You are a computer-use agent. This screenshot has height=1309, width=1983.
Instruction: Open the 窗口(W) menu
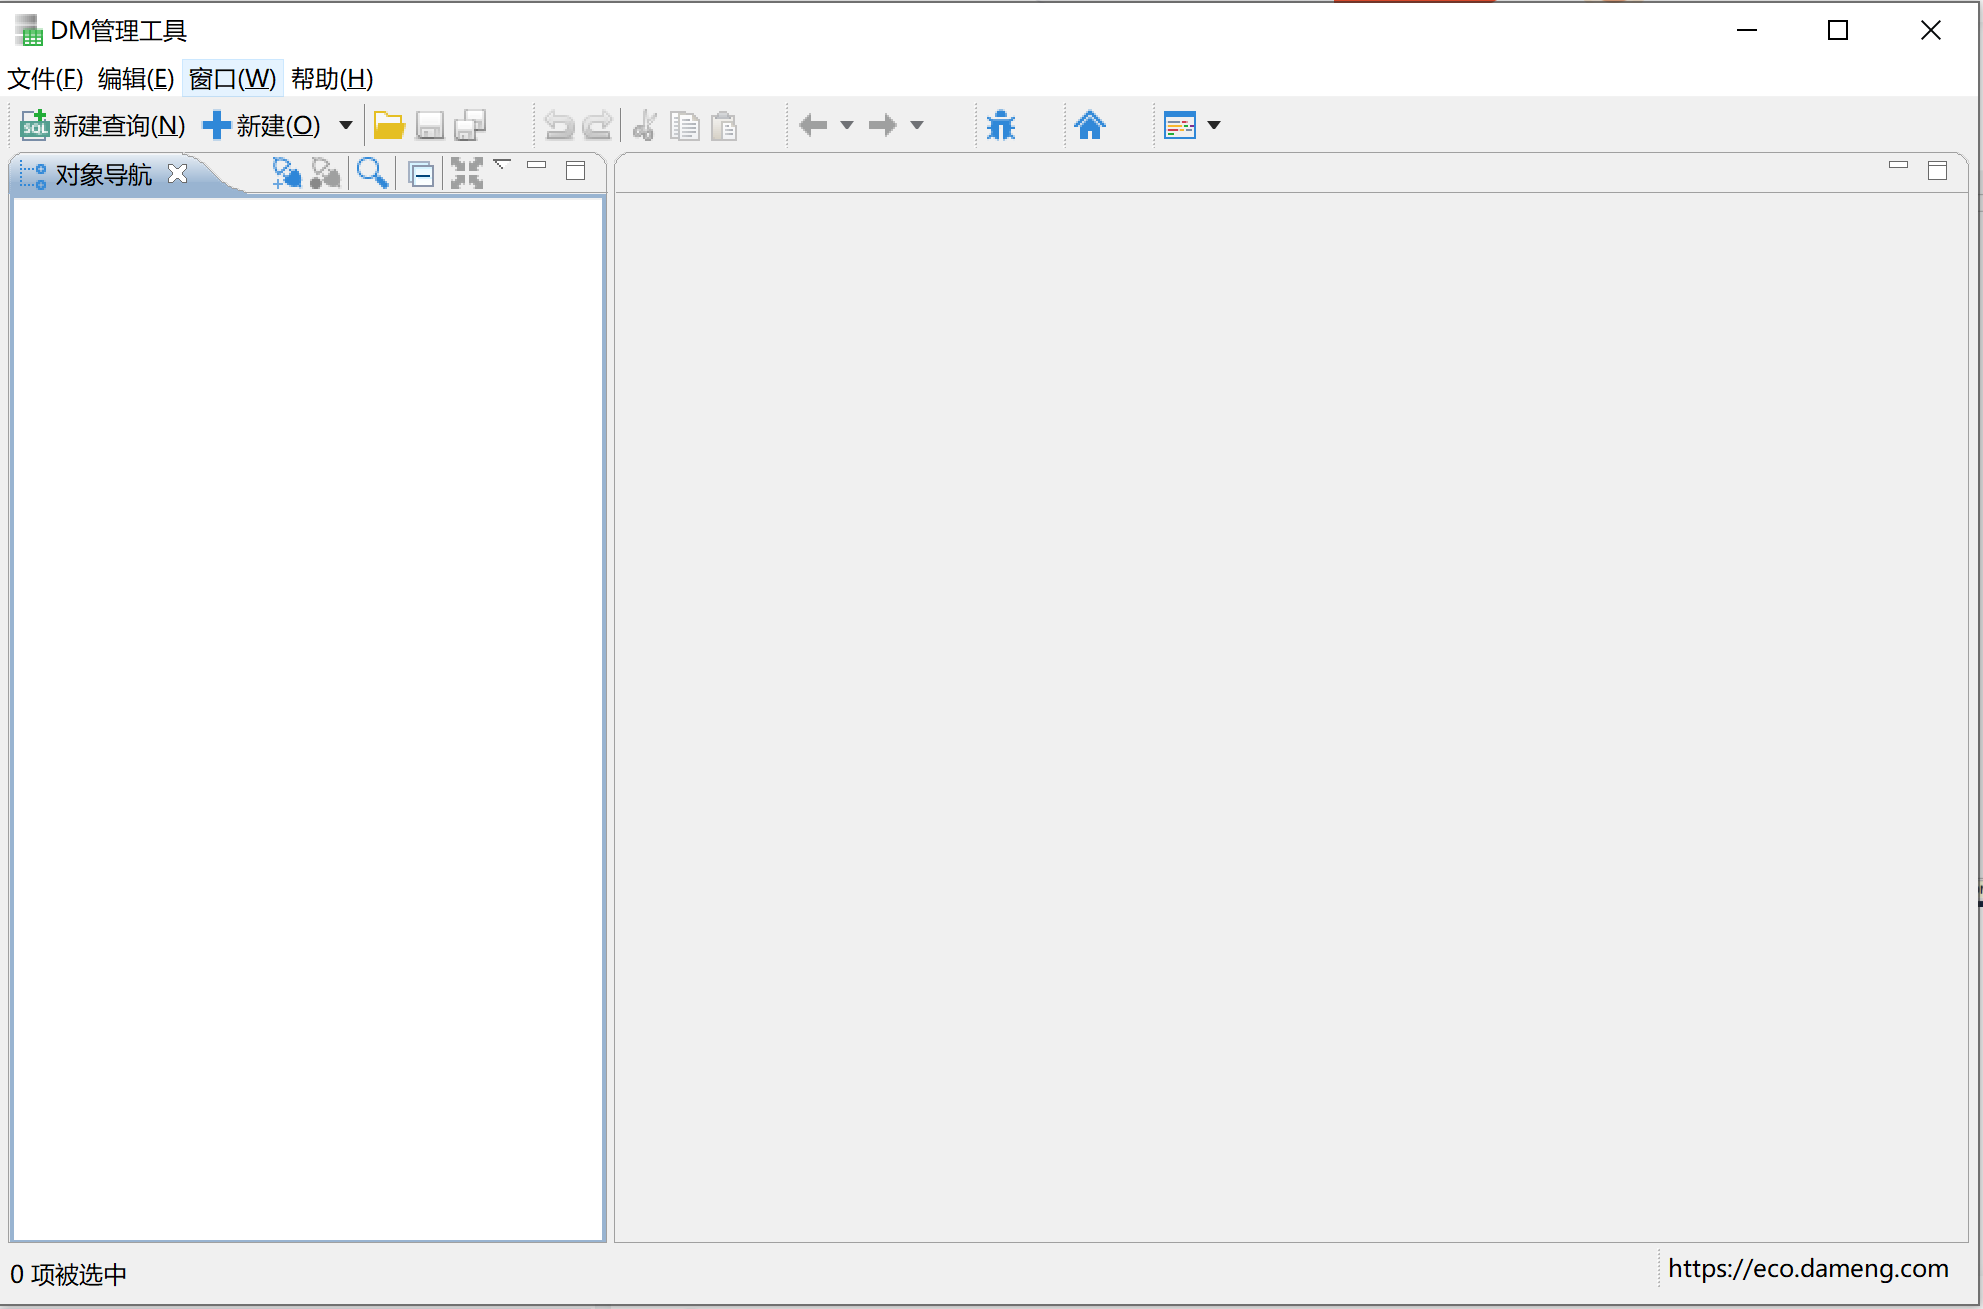(232, 78)
